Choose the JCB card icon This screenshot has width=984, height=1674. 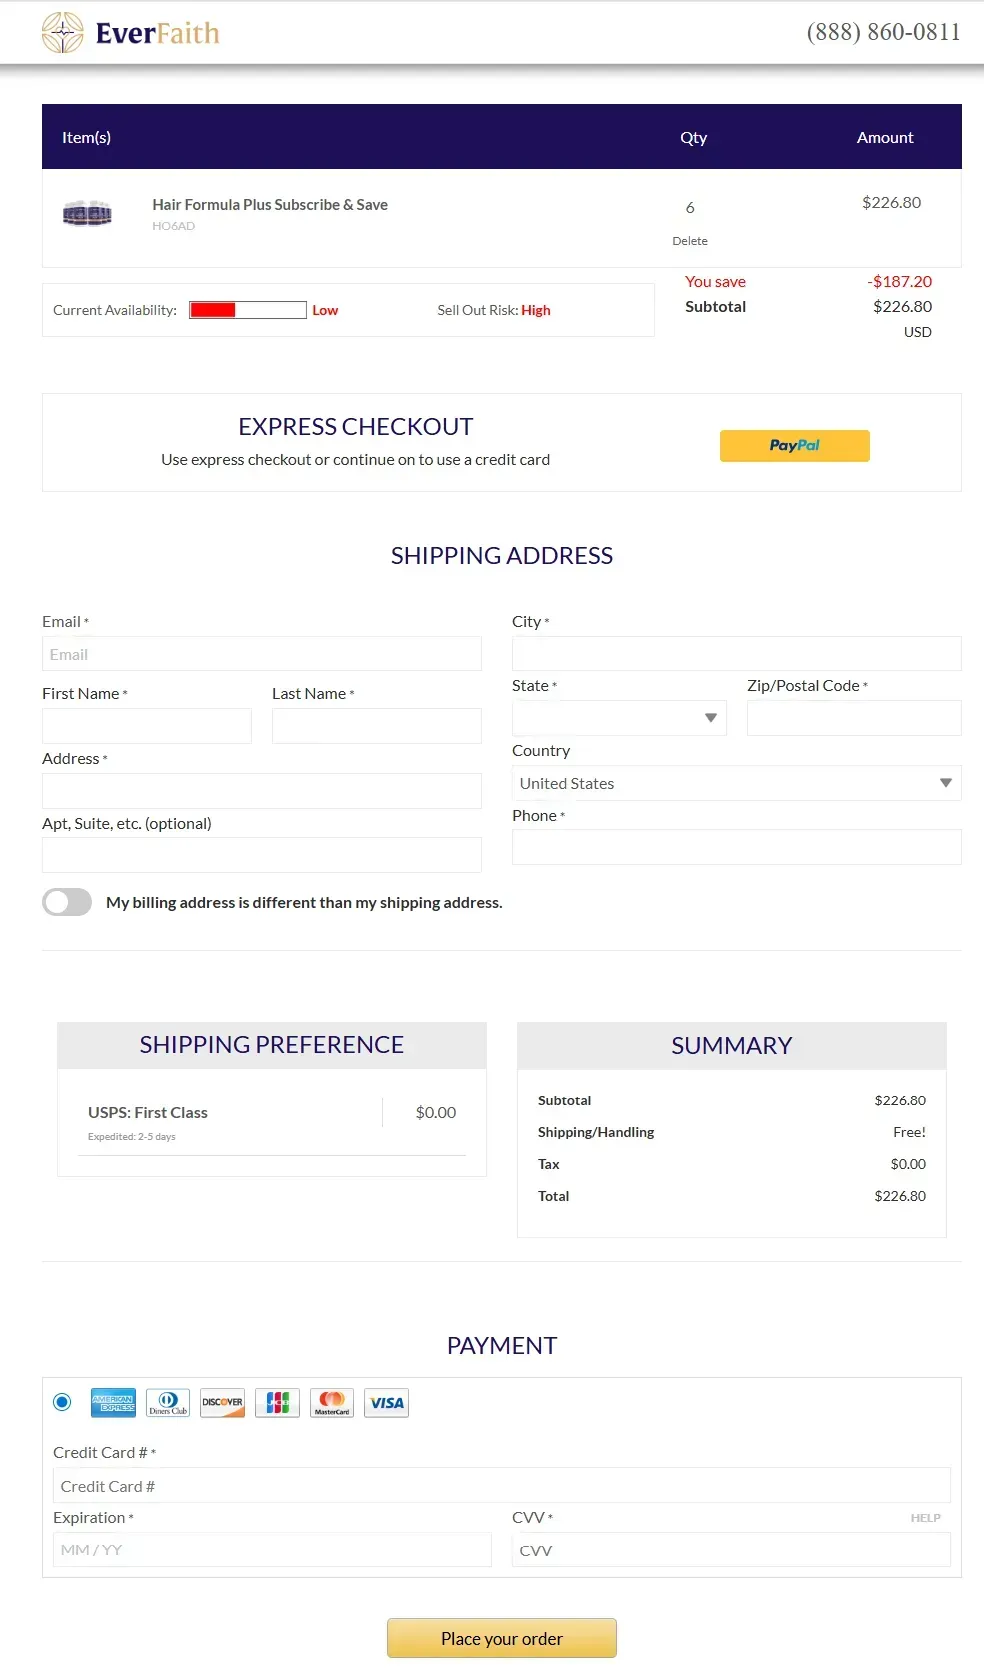tap(277, 1403)
